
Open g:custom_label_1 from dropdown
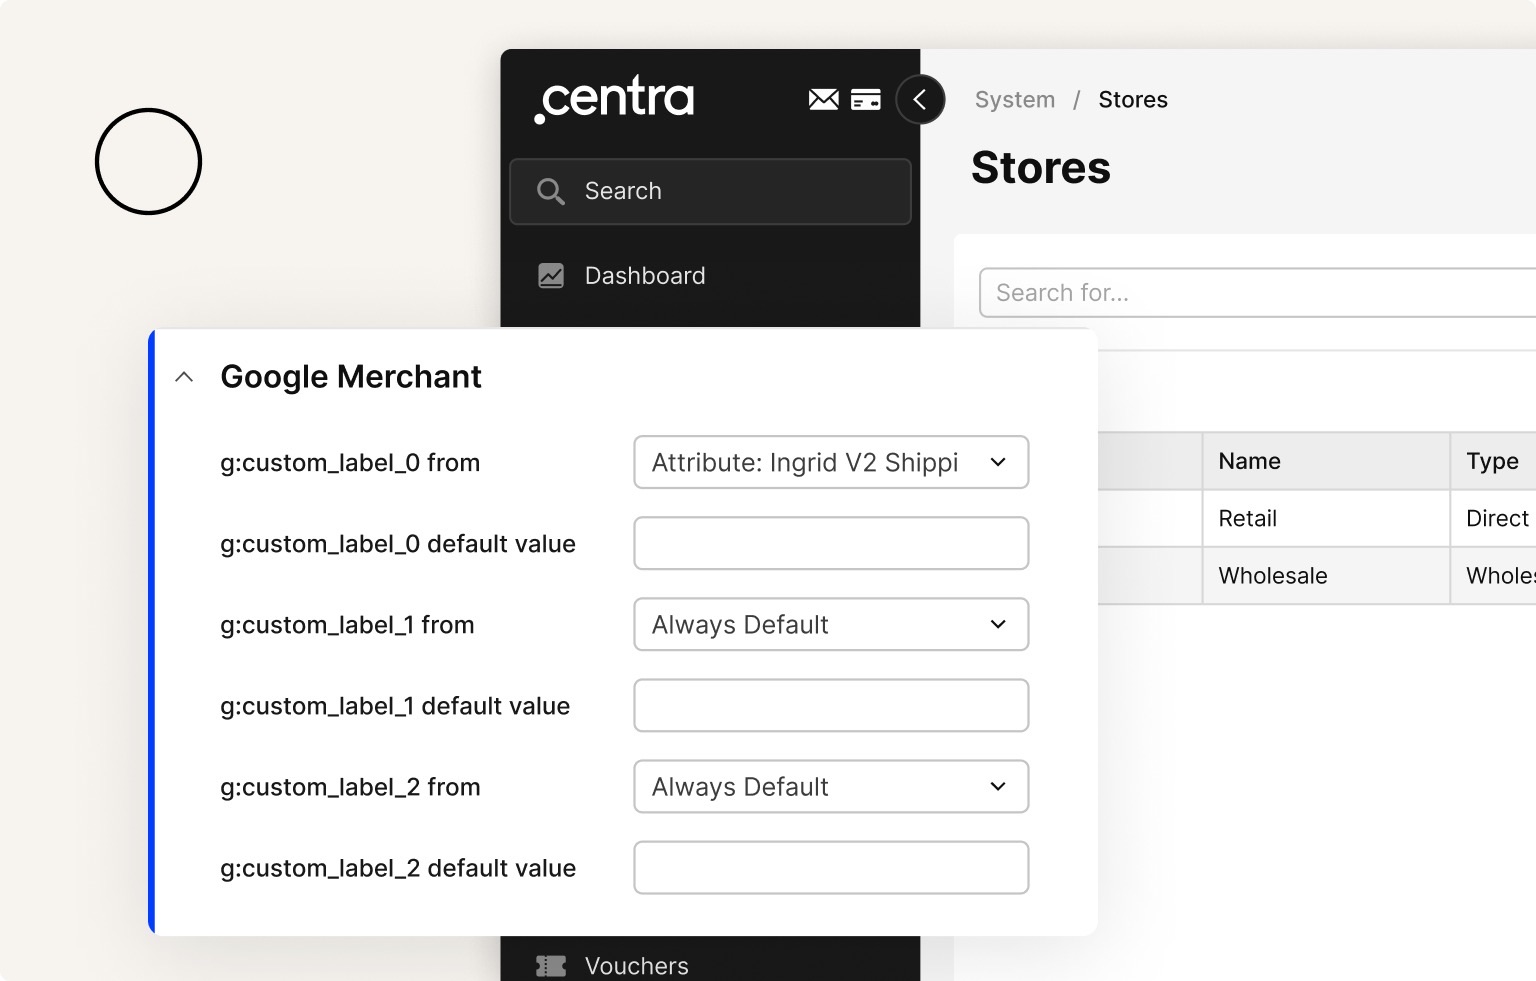830,624
